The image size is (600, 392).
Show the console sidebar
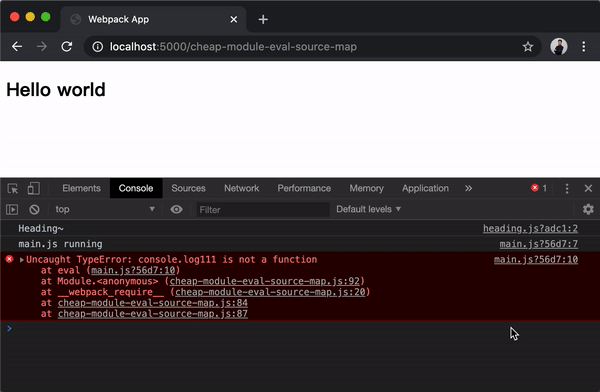point(12,209)
